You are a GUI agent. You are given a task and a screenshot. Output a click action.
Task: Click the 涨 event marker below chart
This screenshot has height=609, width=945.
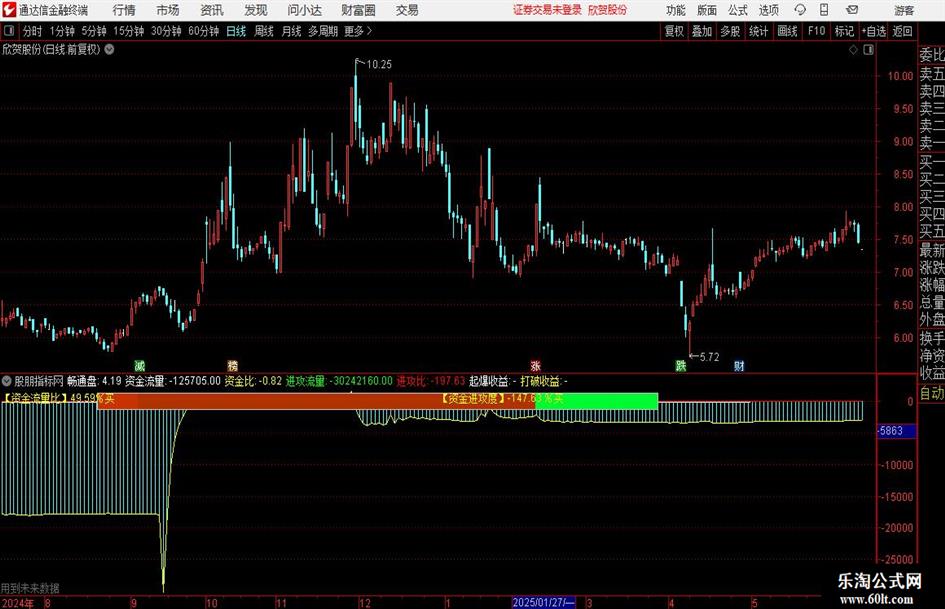click(536, 365)
